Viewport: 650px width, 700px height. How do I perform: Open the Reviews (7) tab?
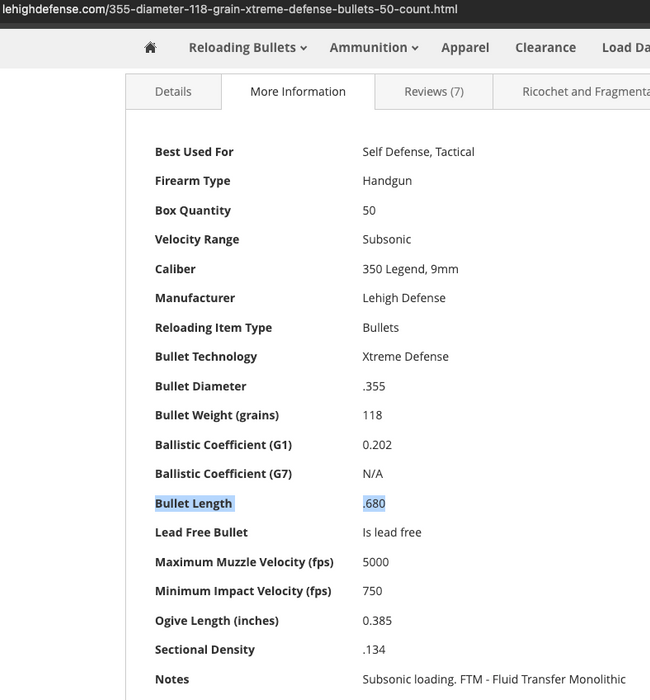(434, 92)
